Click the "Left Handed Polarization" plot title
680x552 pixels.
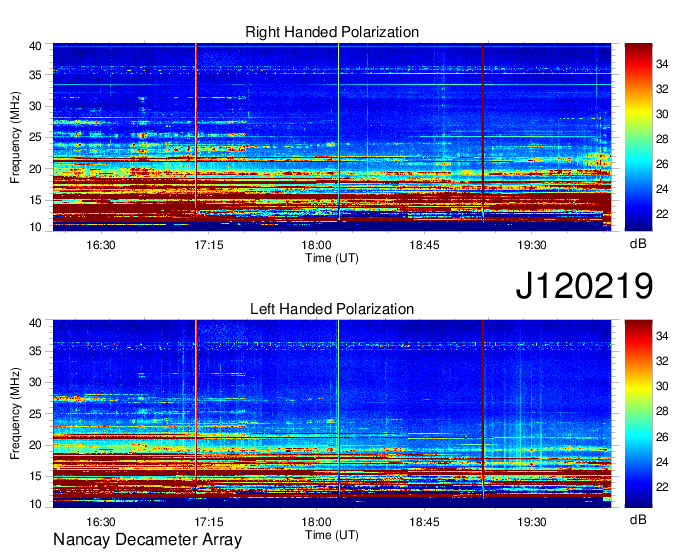click(x=332, y=309)
